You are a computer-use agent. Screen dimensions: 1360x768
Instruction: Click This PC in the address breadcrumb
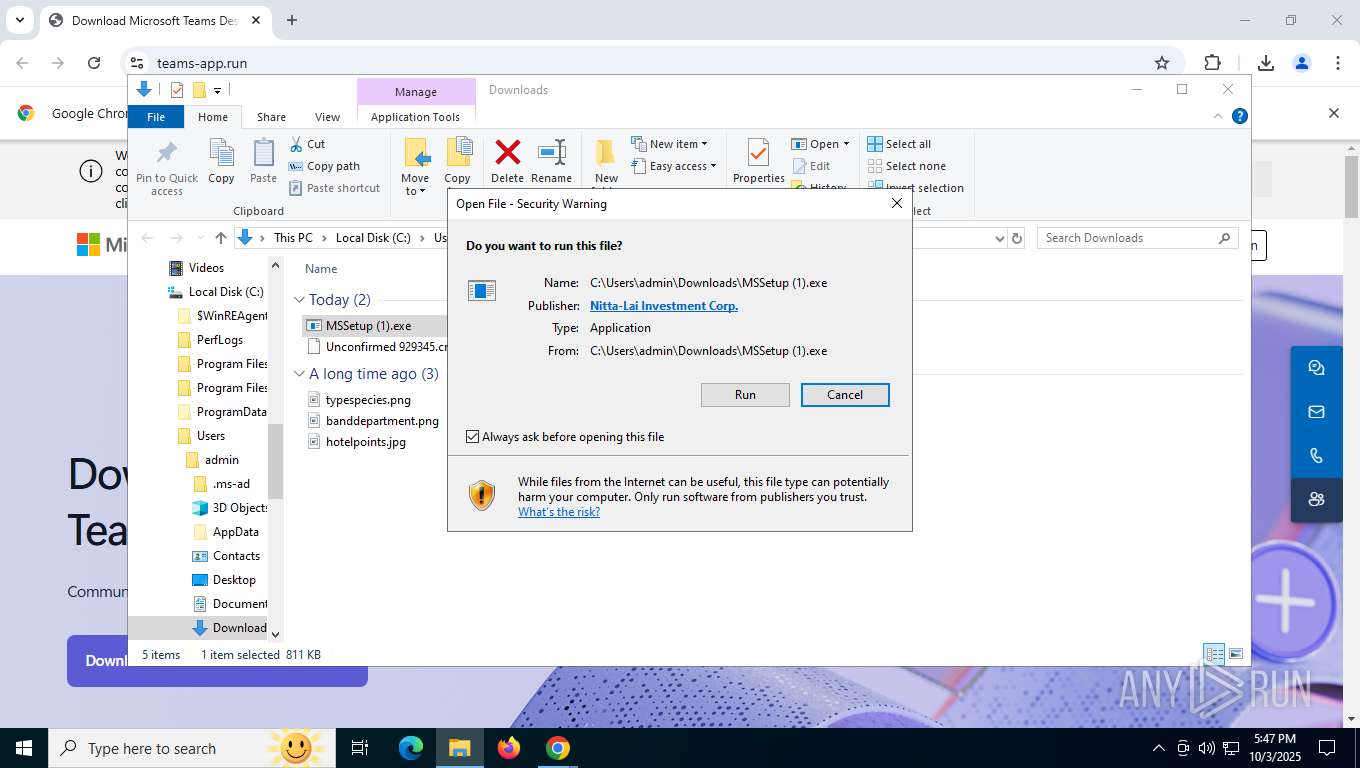tap(293, 238)
